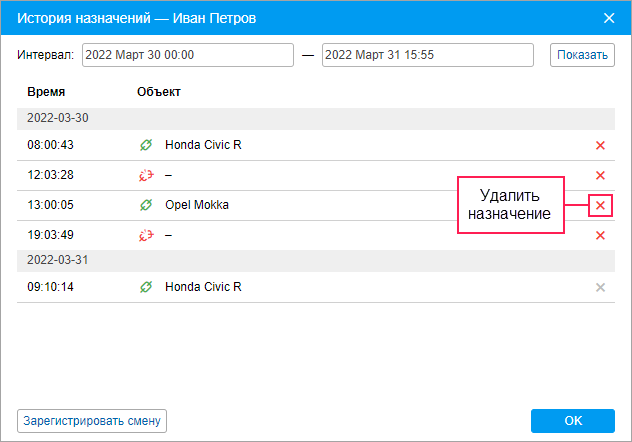The height and width of the screenshot is (442, 632).
Task: Click the red unassignment icon at 12:03:28
Action: [x=146, y=175]
